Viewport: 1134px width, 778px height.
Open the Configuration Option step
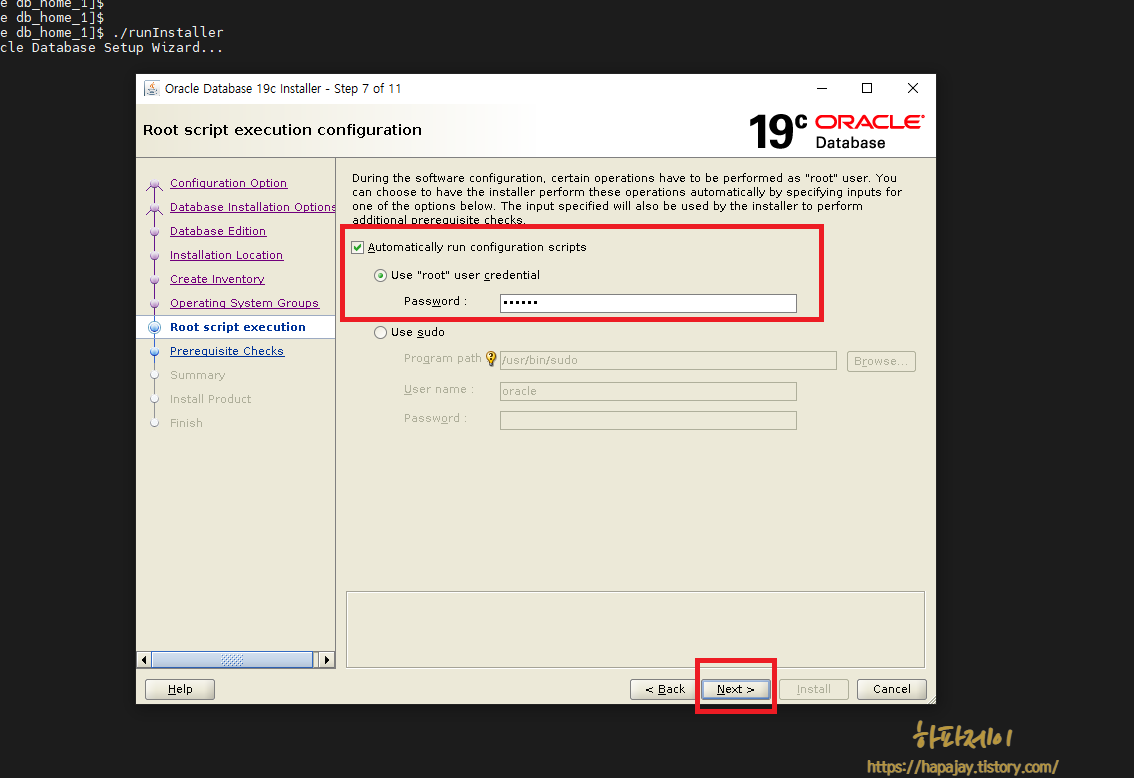click(x=229, y=183)
